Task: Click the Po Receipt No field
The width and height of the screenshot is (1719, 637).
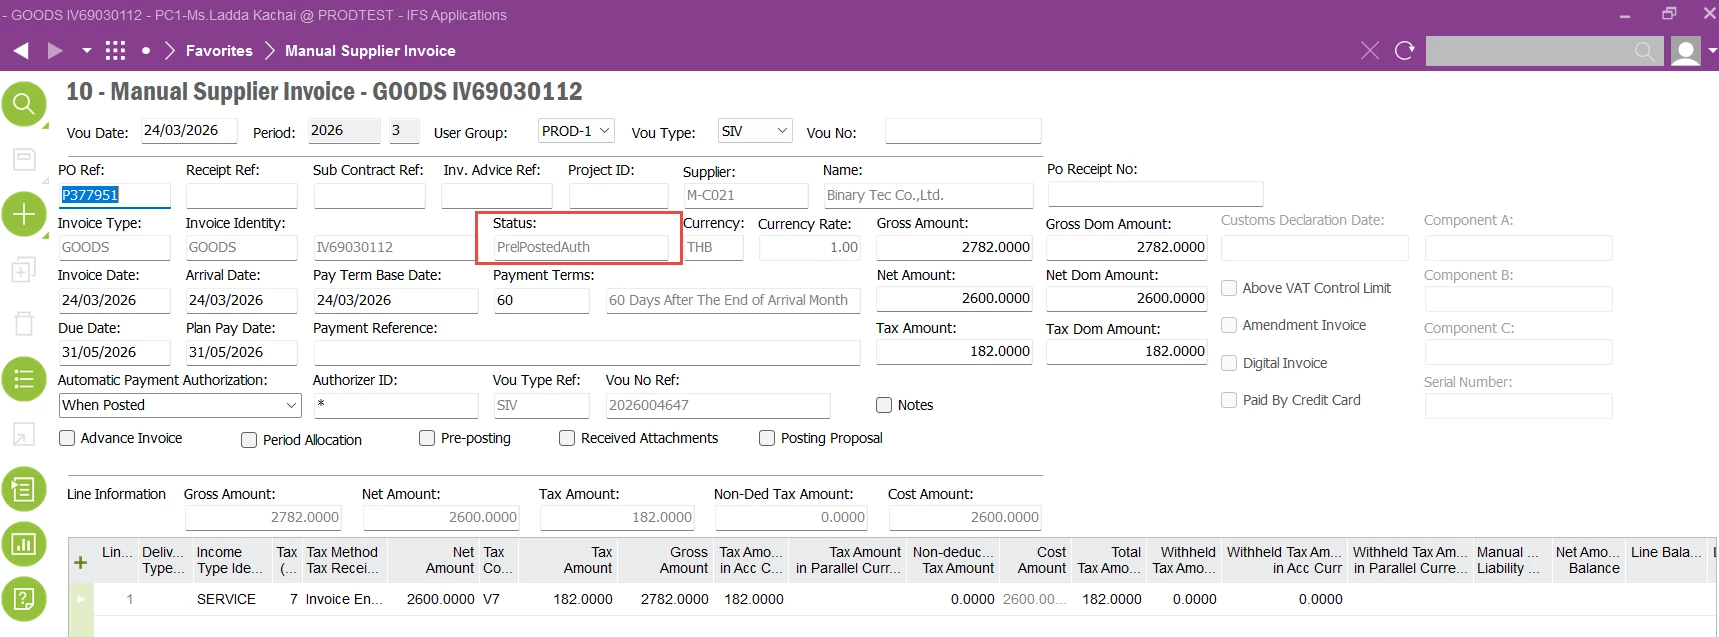Action: coord(1155,194)
